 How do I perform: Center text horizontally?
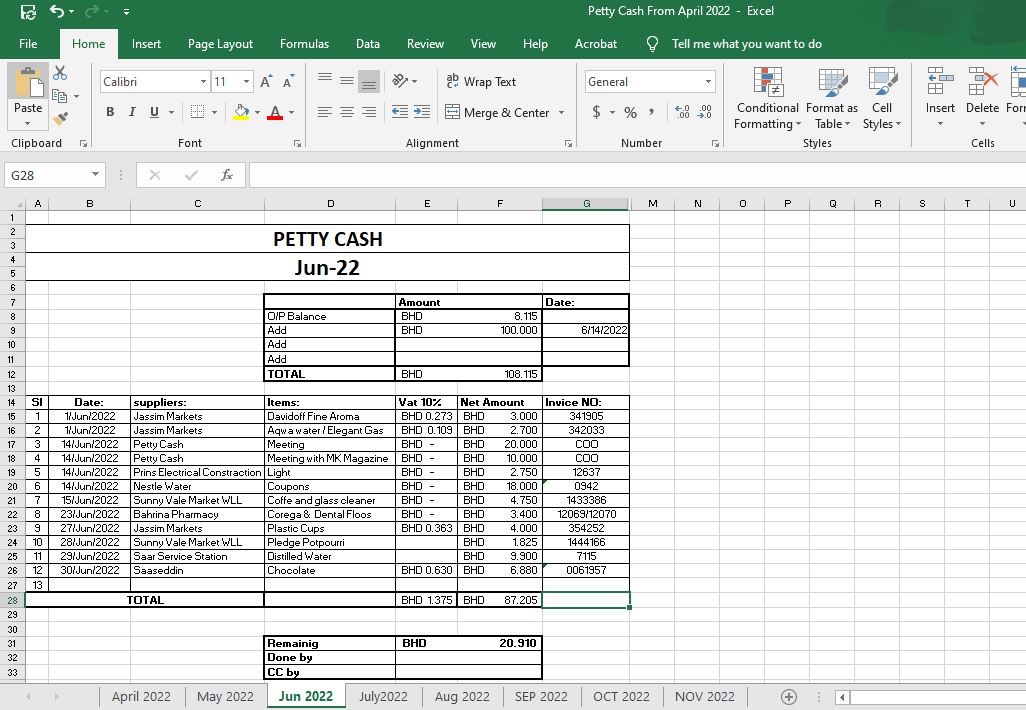click(347, 112)
